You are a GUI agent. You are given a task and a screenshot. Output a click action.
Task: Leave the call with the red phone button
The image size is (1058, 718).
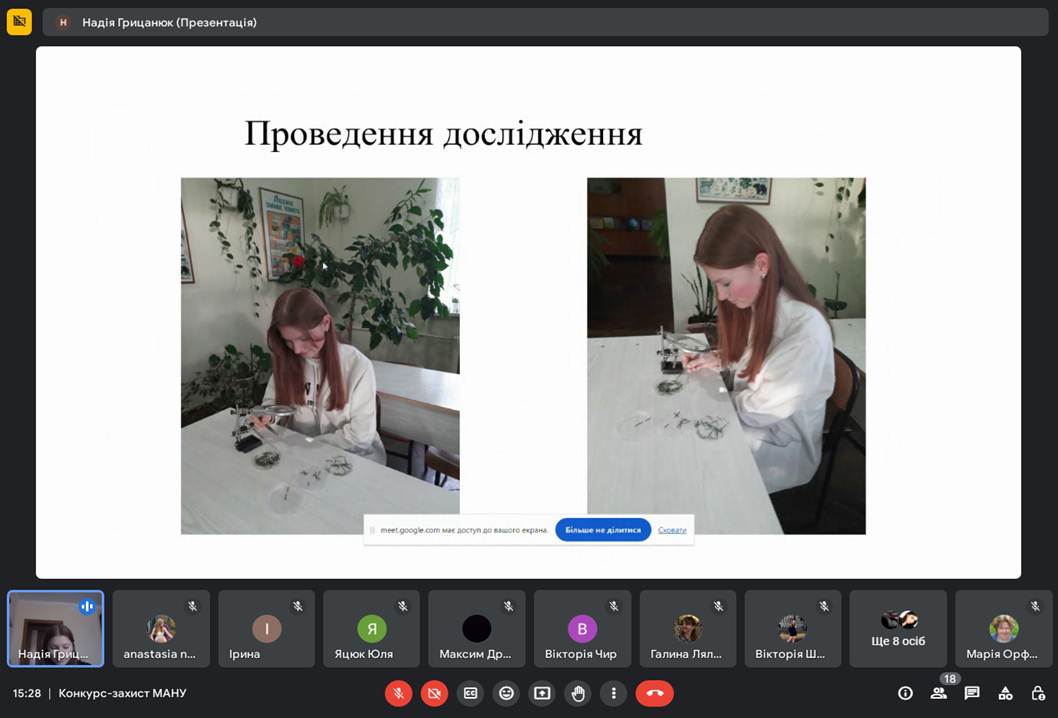click(x=653, y=692)
